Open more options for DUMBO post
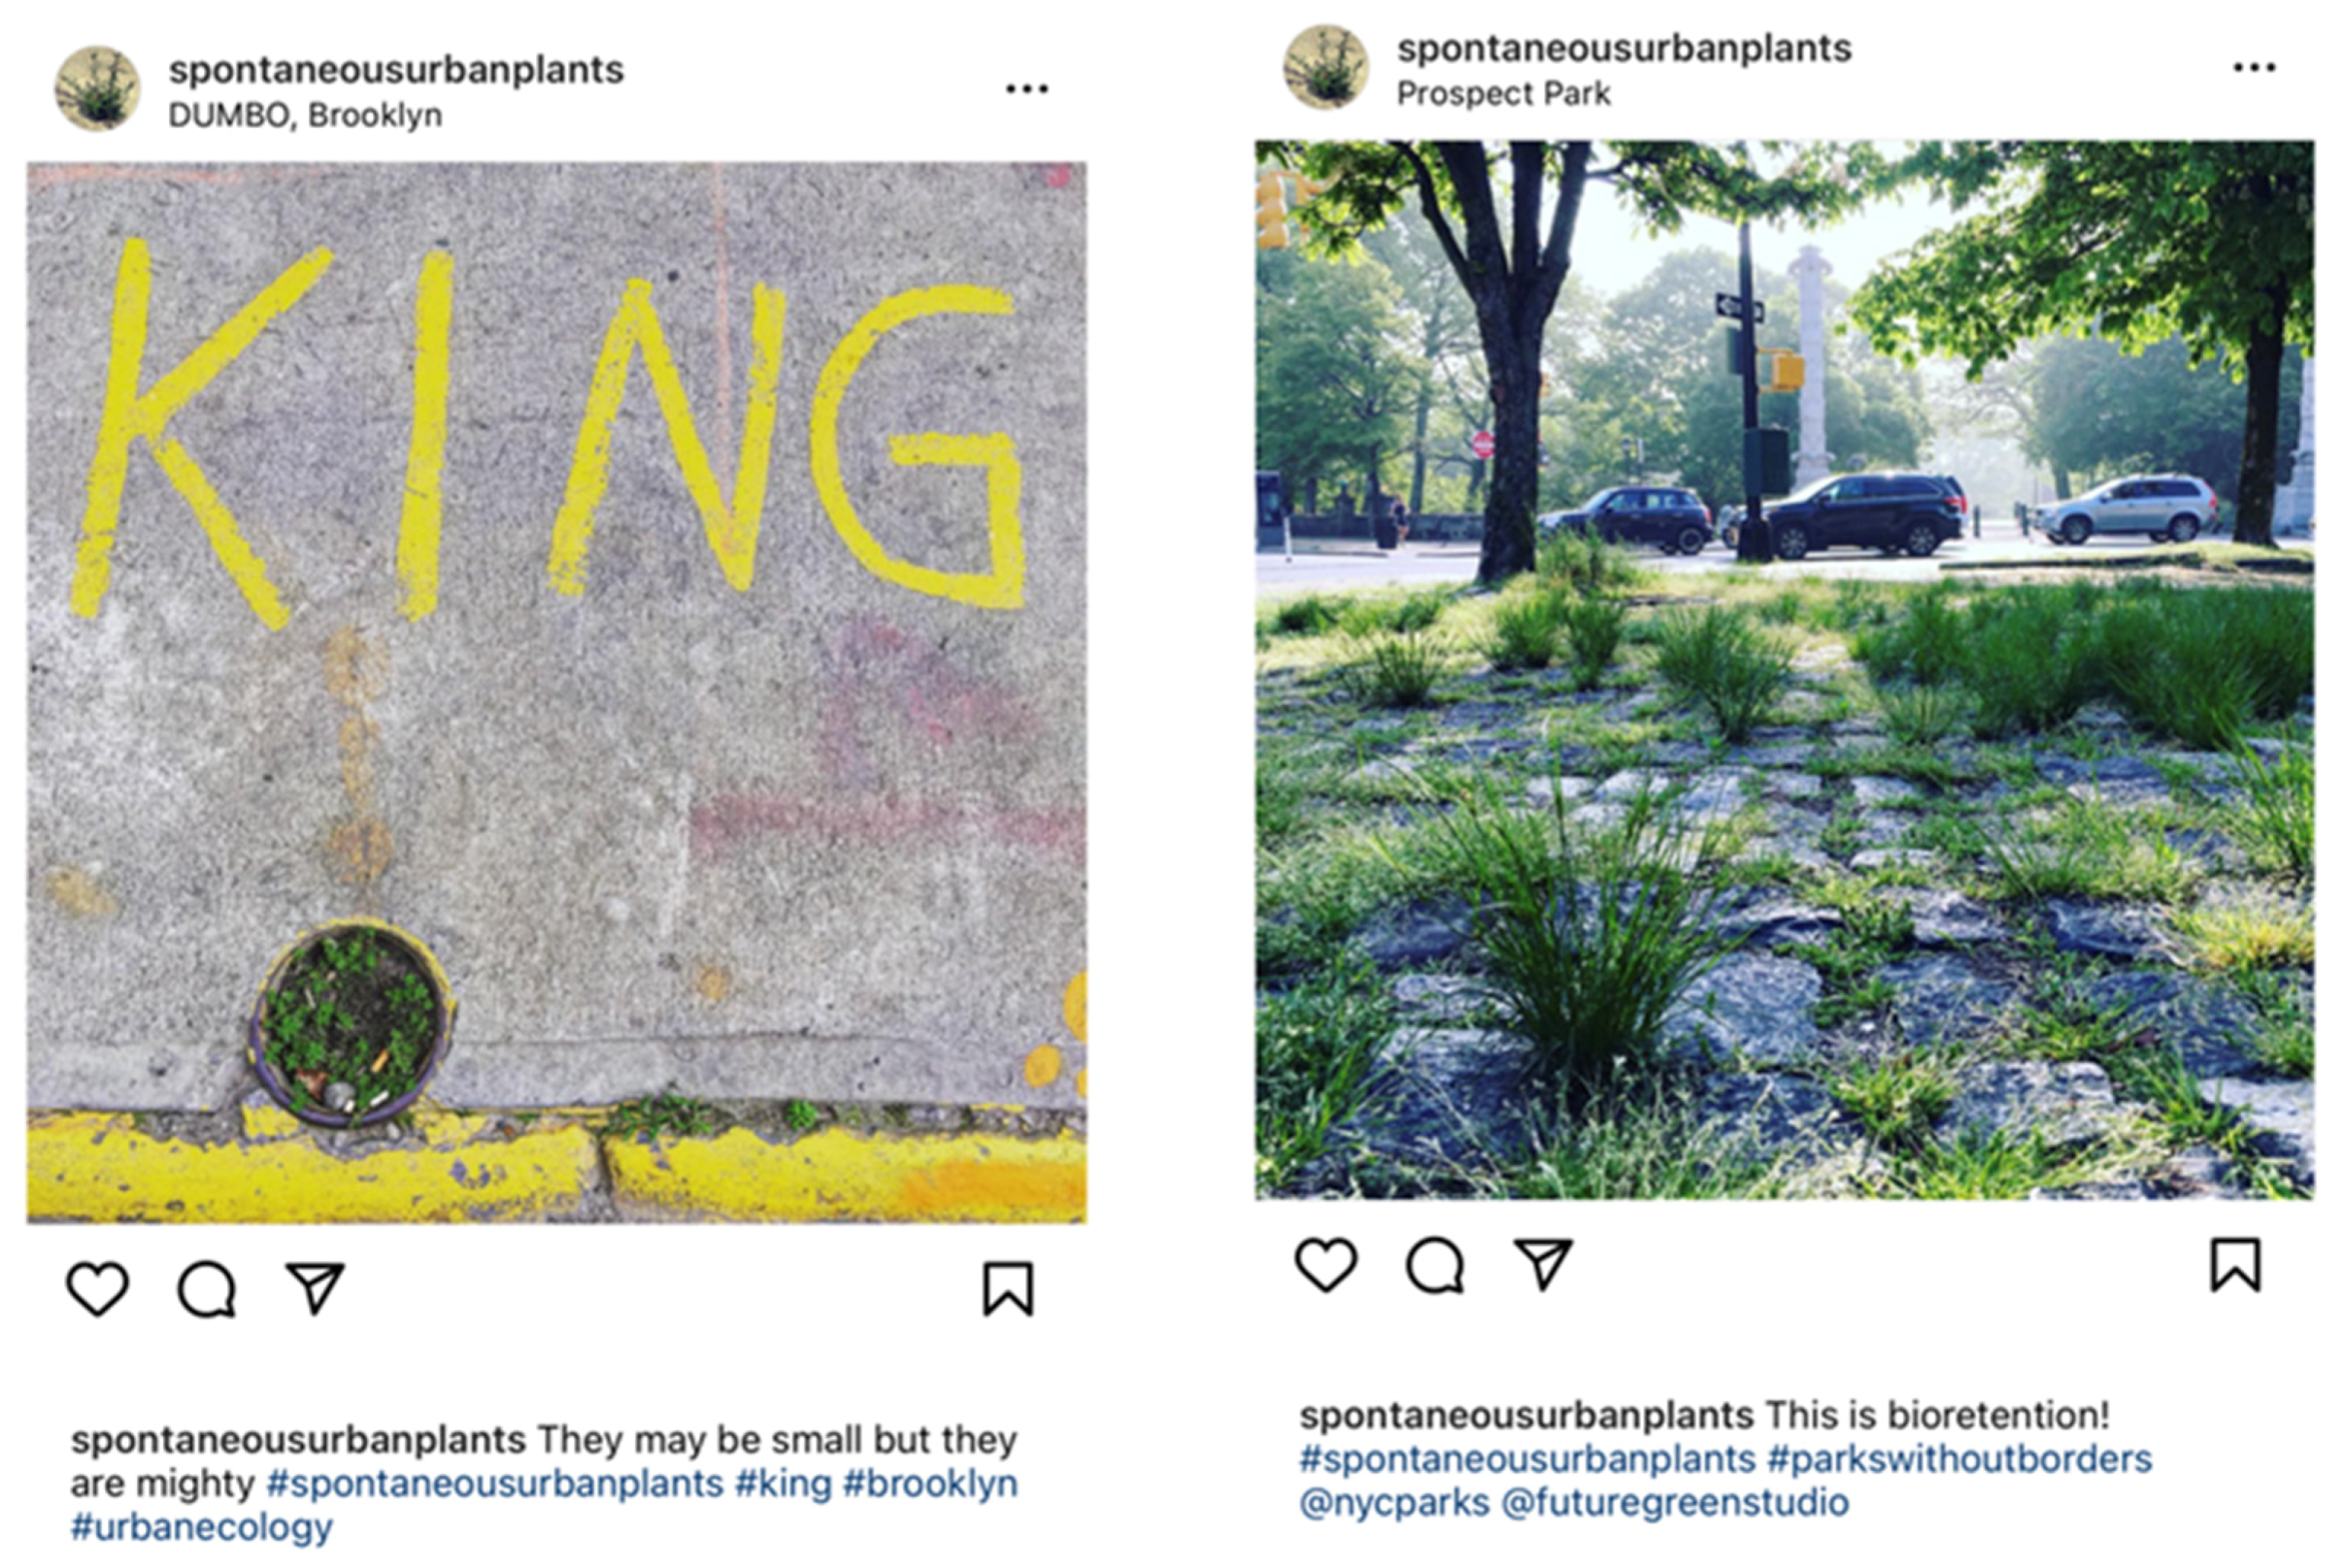2343x1568 pixels. coord(1026,89)
